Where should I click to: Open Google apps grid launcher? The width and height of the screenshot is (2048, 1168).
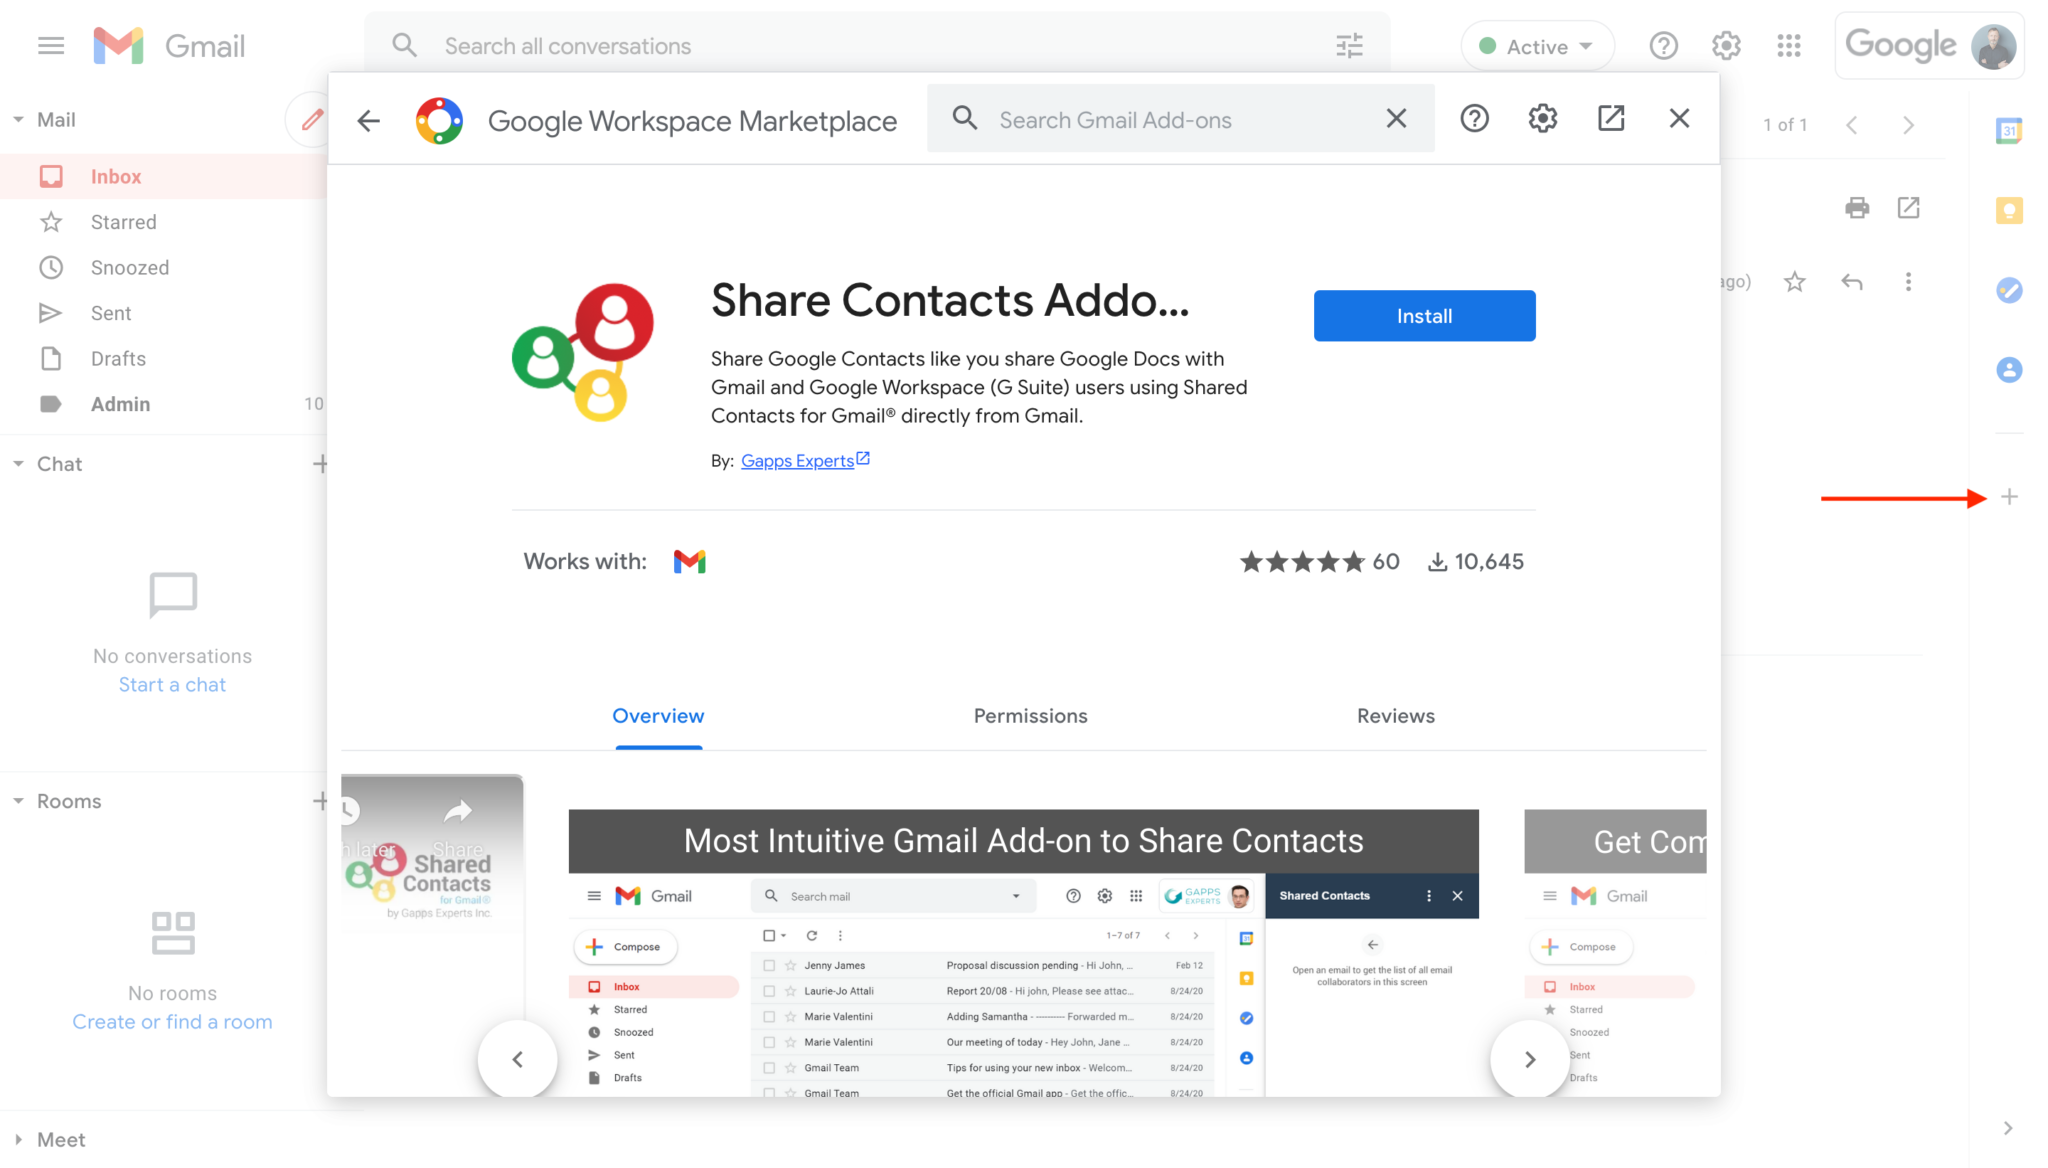[1789, 46]
